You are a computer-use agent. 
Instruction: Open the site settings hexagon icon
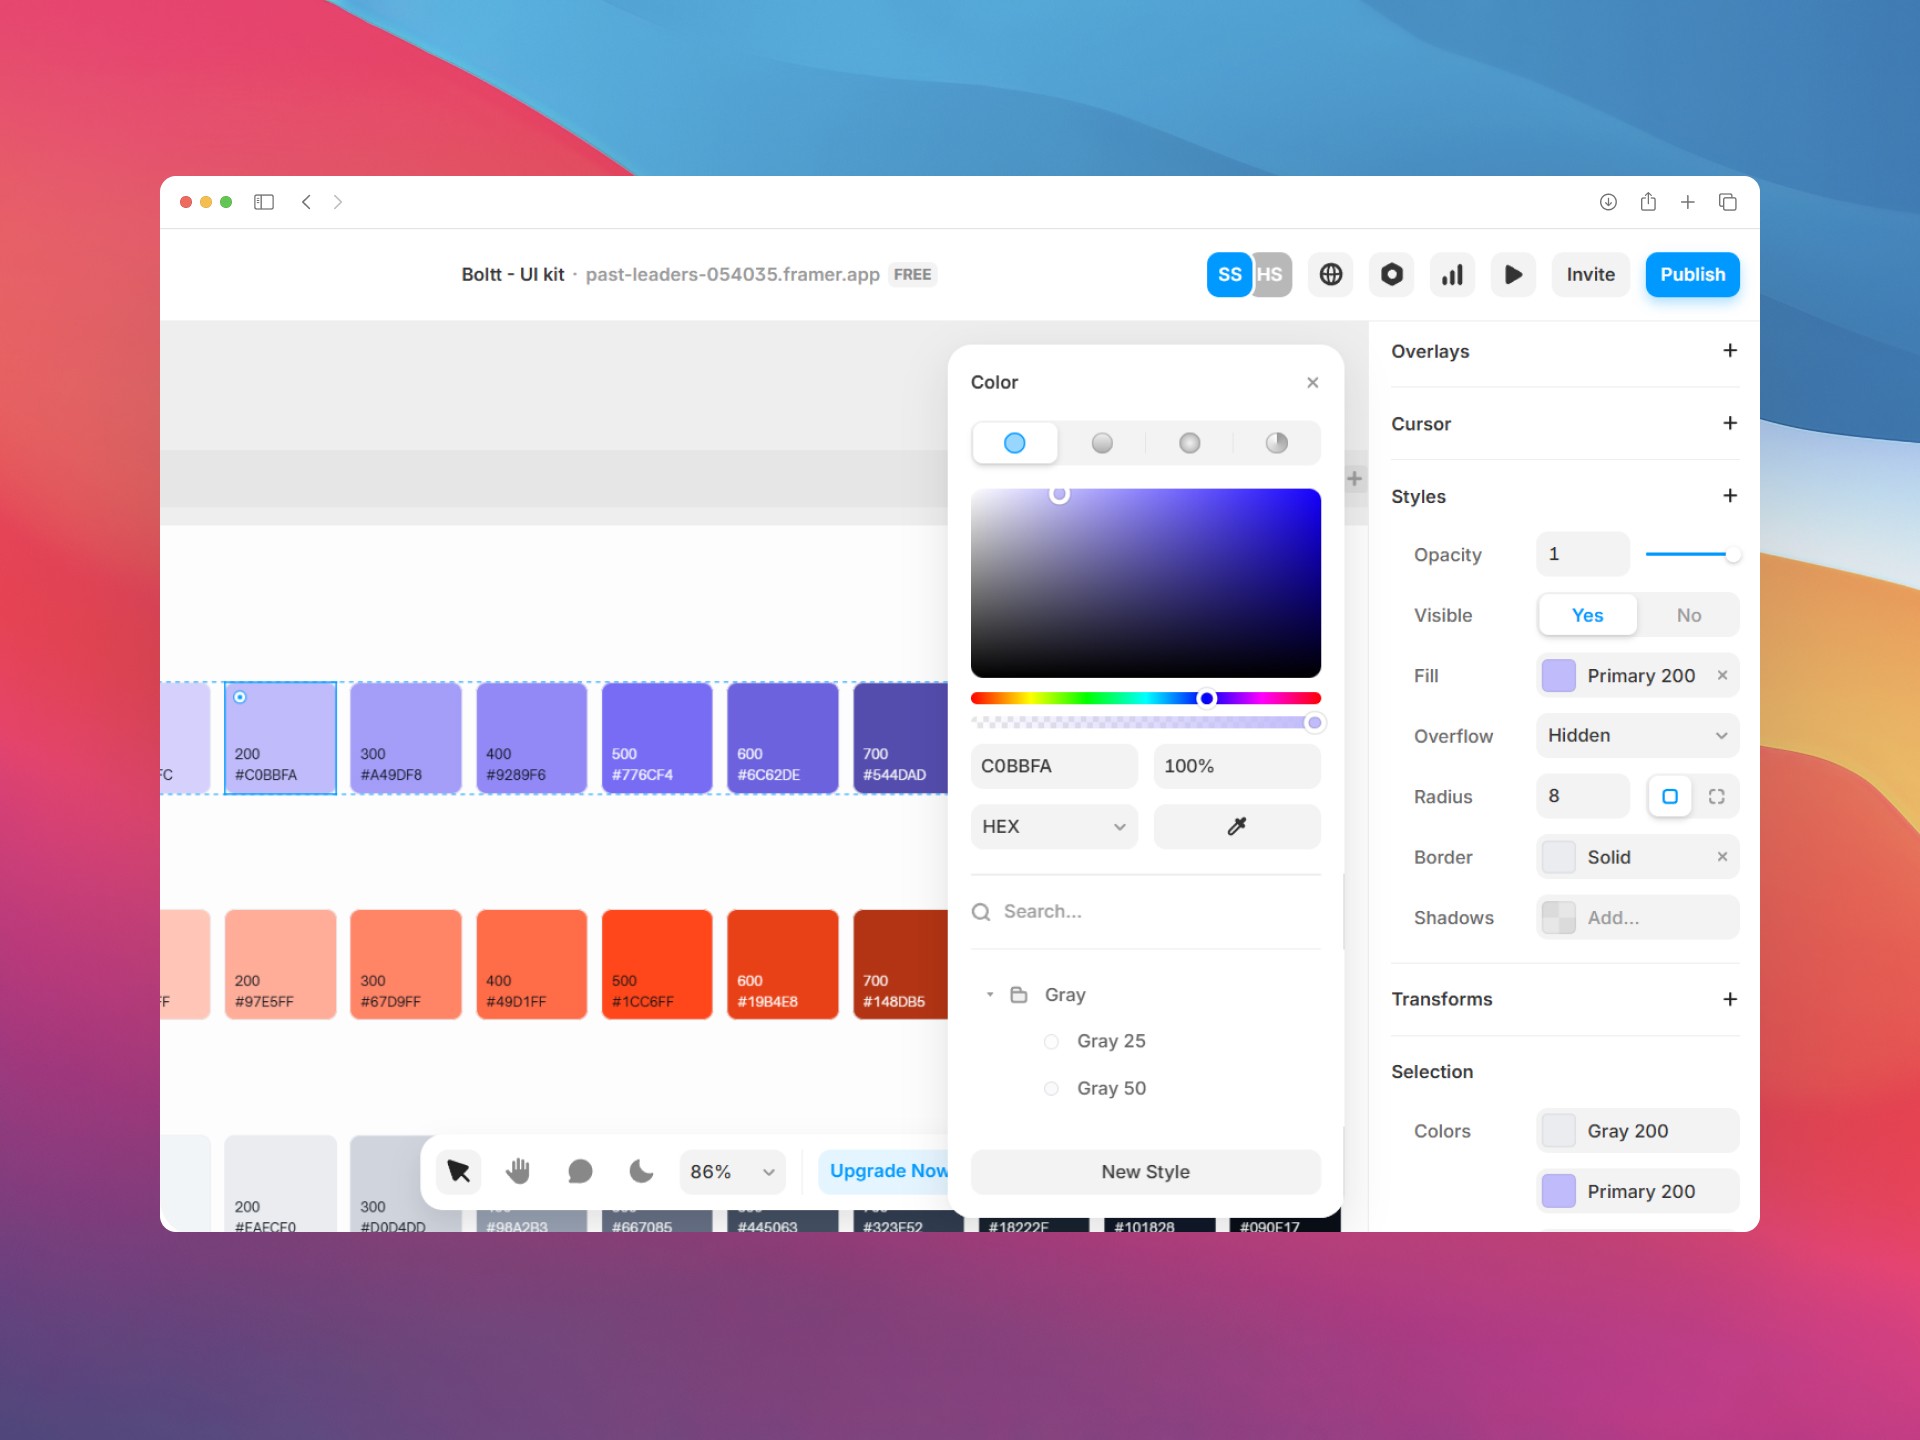click(1391, 274)
